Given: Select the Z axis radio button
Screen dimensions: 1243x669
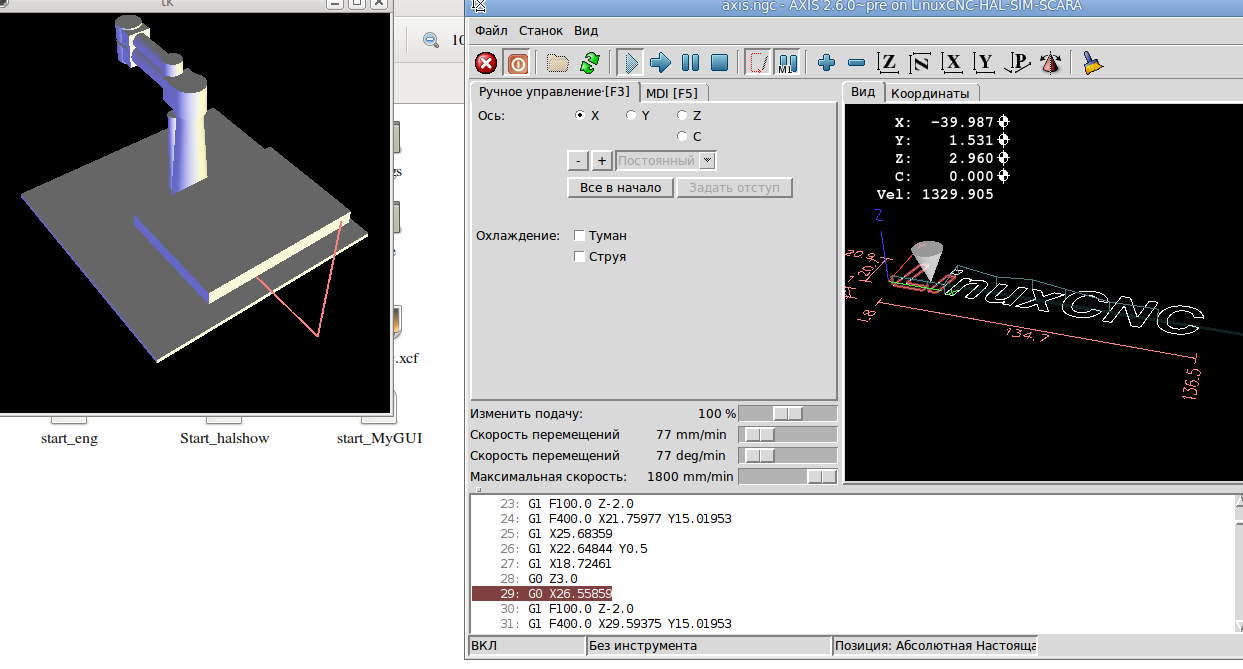Looking at the screenshot, I should click(x=682, y=115).
